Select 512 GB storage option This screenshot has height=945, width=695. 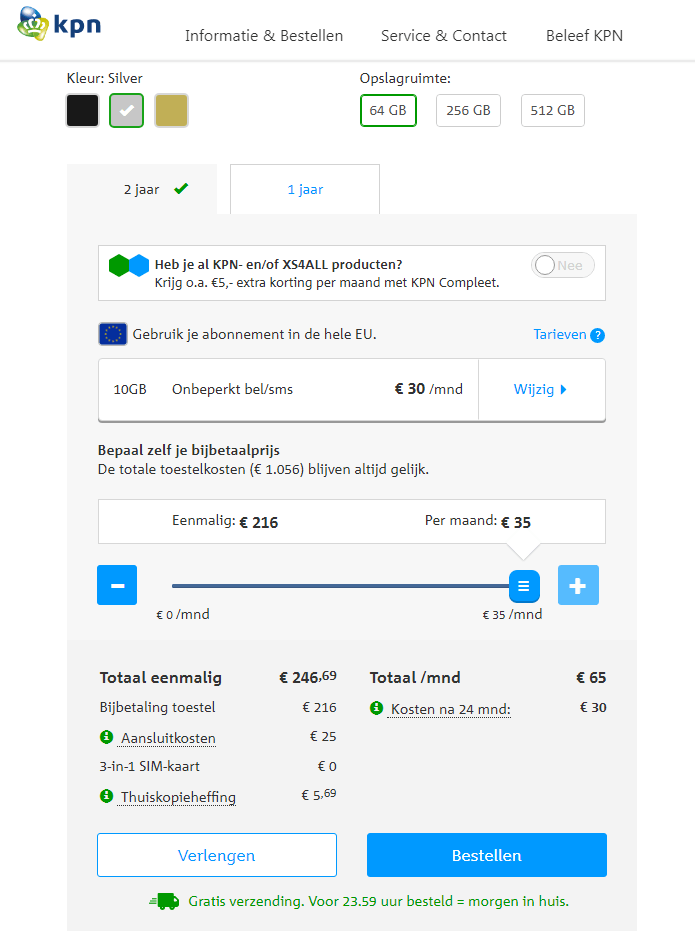click(553, 110)
